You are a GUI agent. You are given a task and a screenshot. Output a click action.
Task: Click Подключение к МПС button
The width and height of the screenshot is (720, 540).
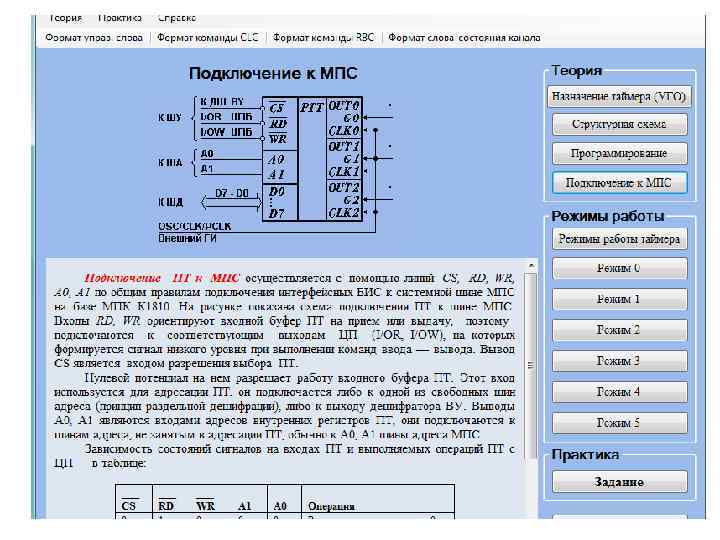[619, 183]
